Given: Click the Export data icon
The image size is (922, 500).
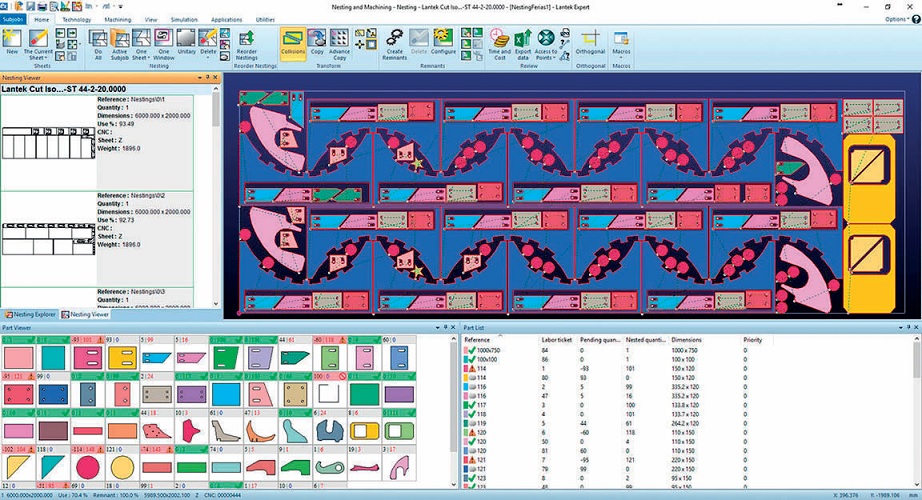Looking at the screenshot, I should (x=523, y=45).
